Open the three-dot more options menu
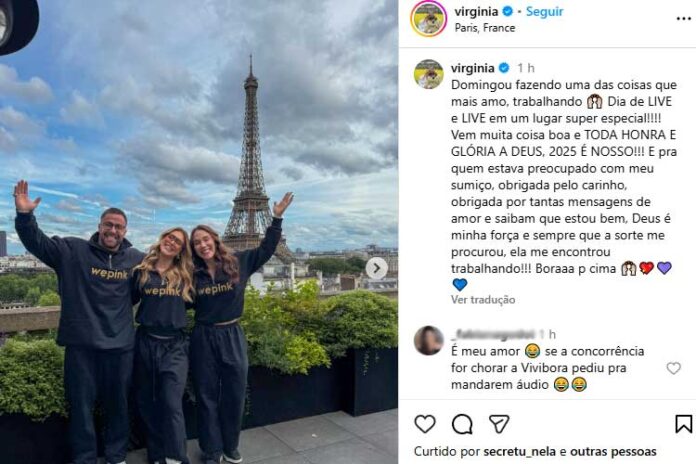 click(x=684, y=19)
